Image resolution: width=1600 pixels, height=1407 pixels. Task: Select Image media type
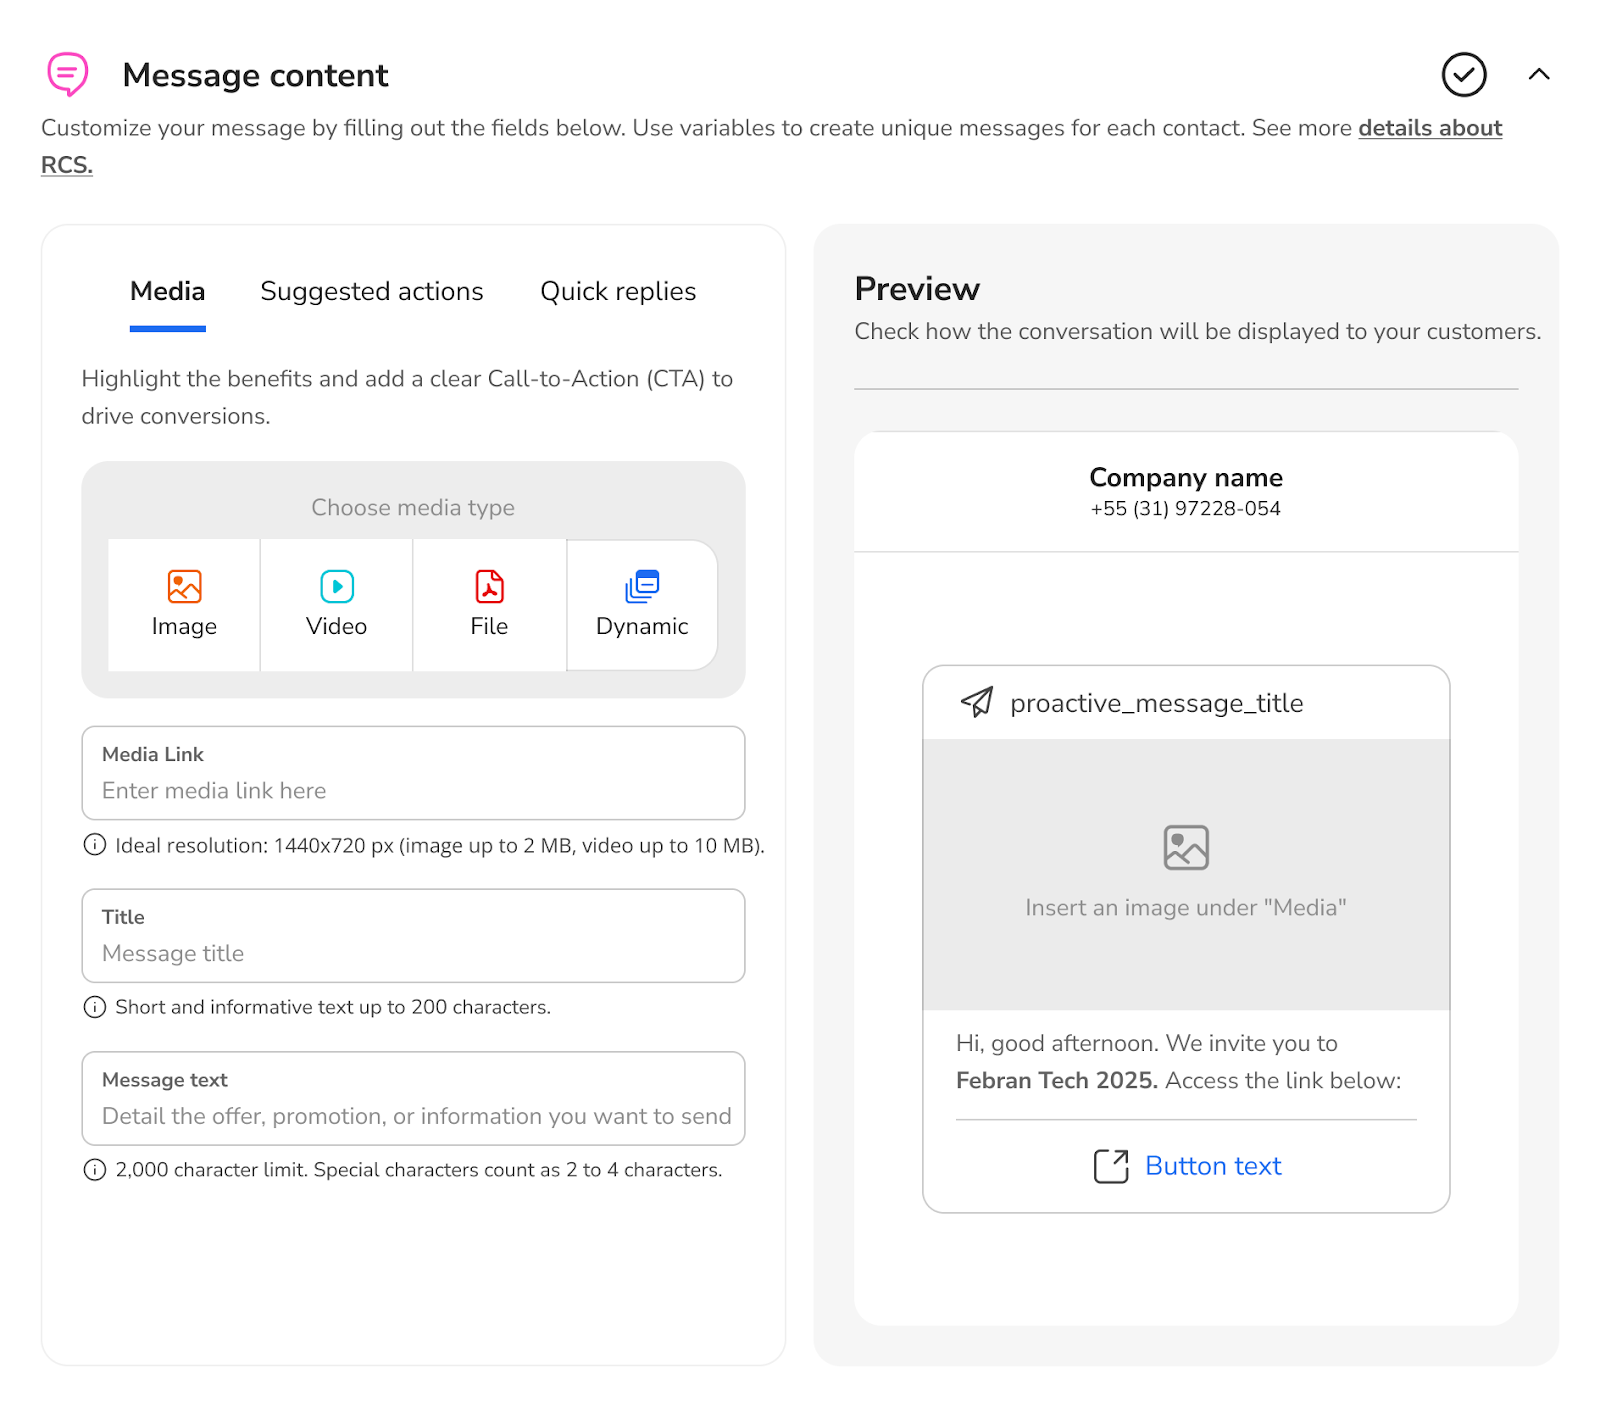coord(184,604)
